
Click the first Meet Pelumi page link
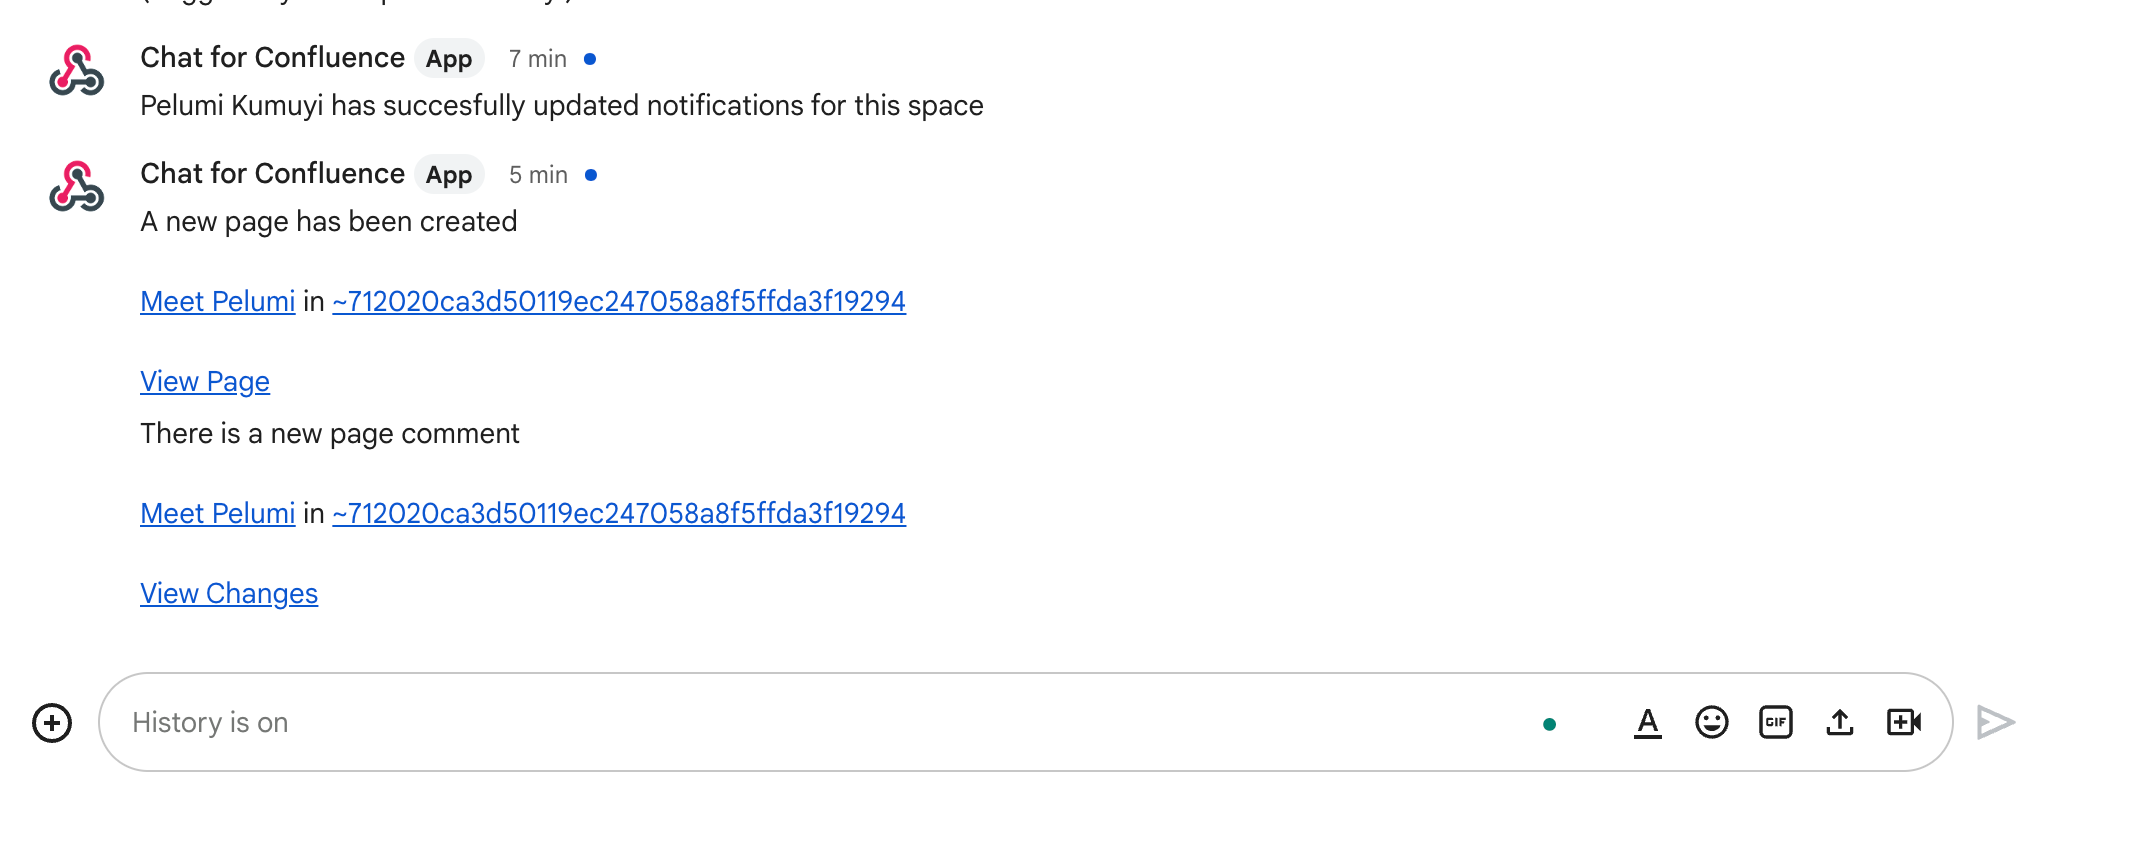click(217, 301)
